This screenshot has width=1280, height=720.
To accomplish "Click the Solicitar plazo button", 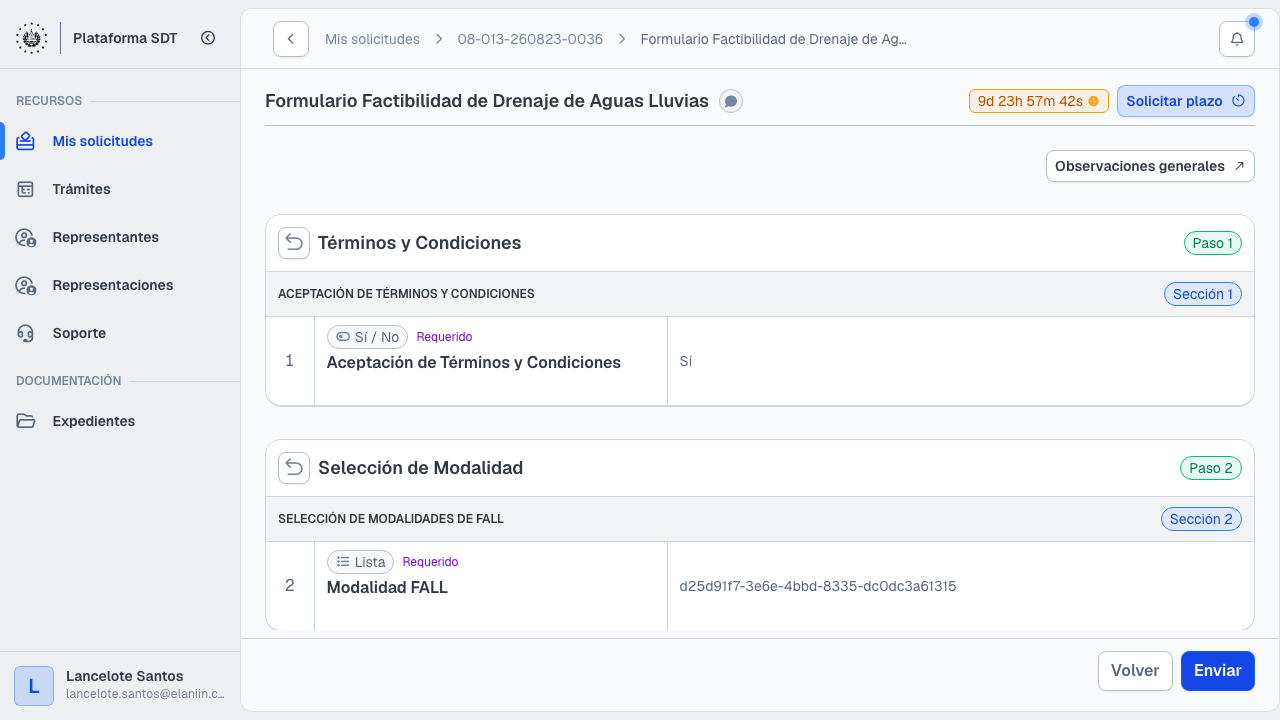I will (x=1186, y=101).
